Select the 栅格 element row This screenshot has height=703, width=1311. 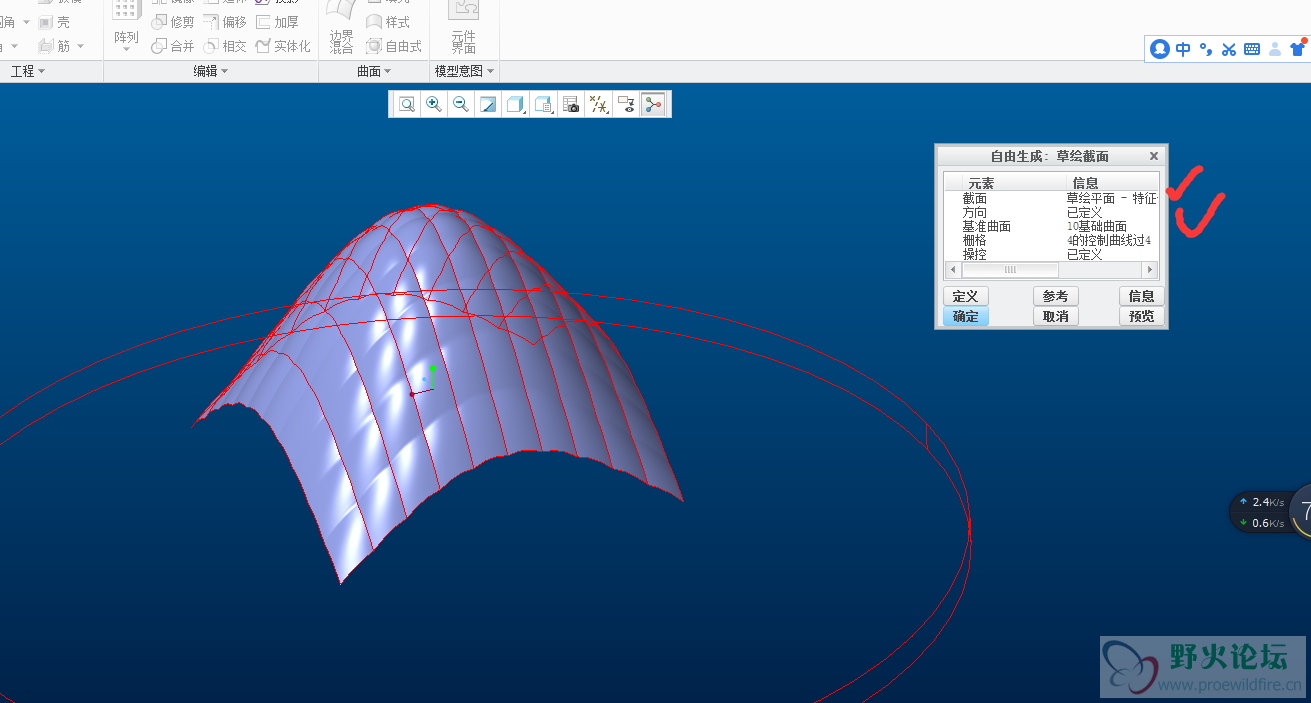(1051, 240)
